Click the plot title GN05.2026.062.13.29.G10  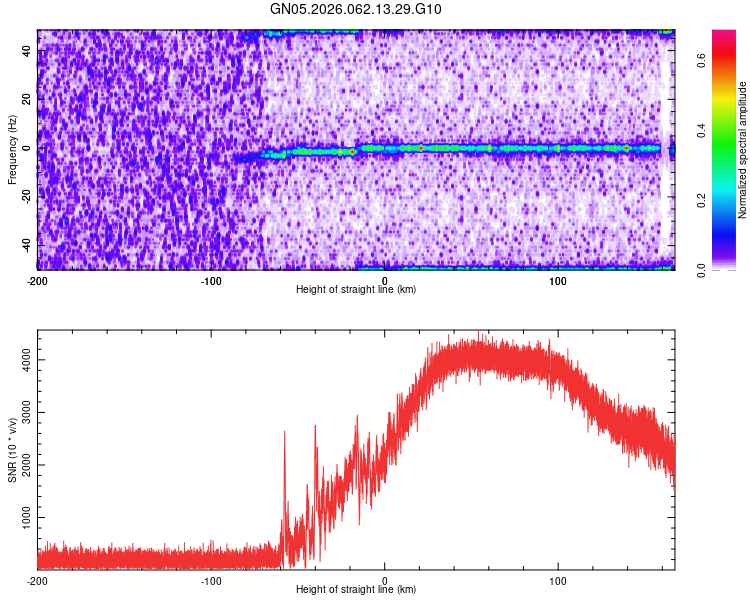[356, 10]
